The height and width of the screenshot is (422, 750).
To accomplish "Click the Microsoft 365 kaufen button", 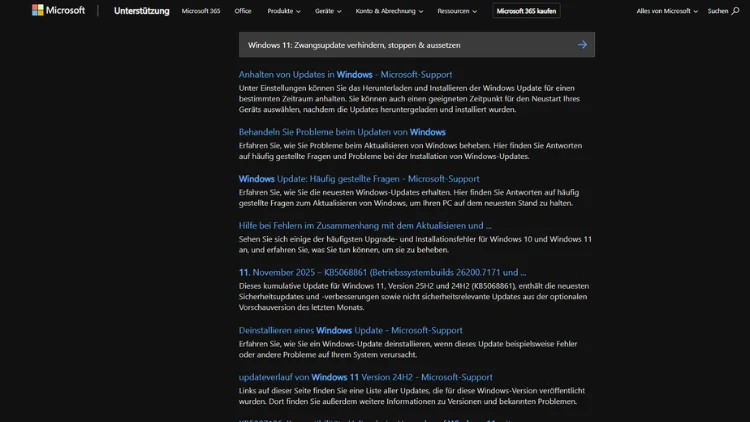I will (526, 11).
